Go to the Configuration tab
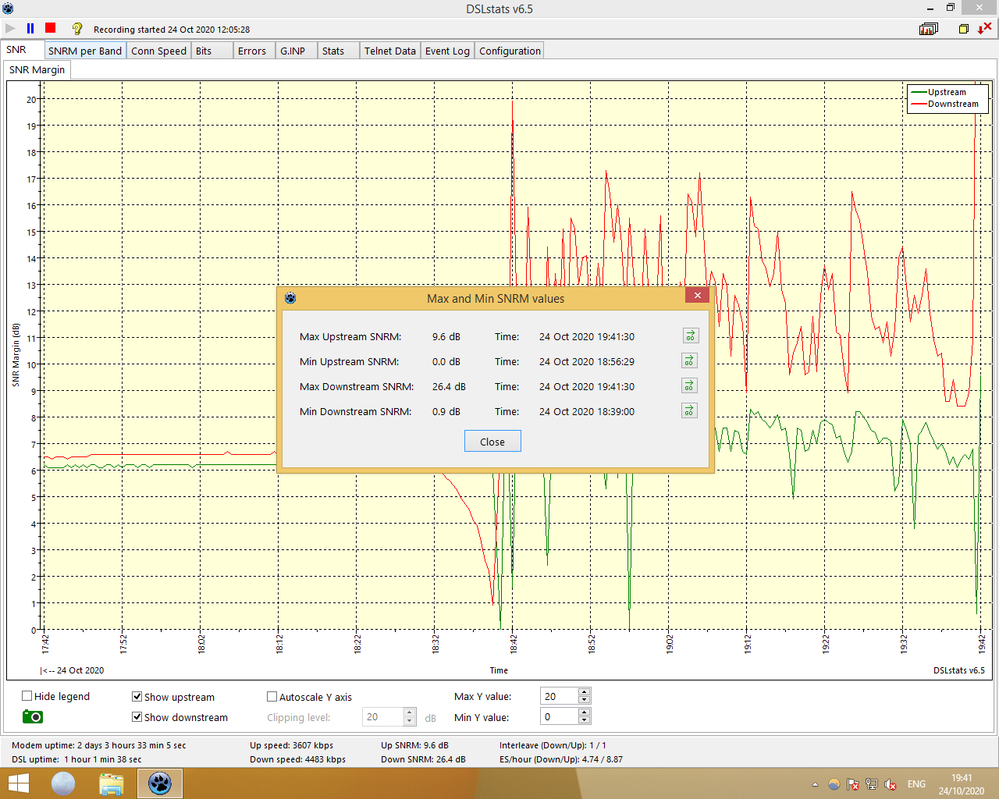 pyautogui.click(x=509, y=51)
